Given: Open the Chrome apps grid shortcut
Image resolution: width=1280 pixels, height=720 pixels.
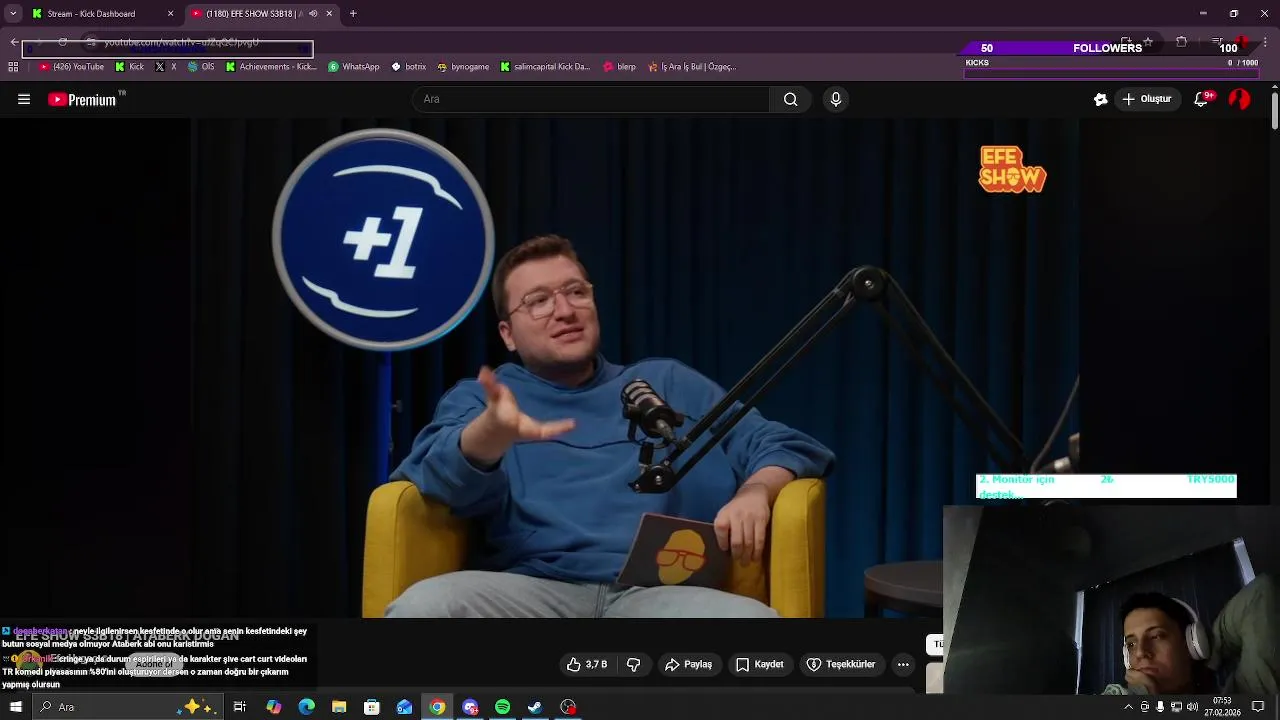Looking at the screenshot, I should tap(13, 67).
